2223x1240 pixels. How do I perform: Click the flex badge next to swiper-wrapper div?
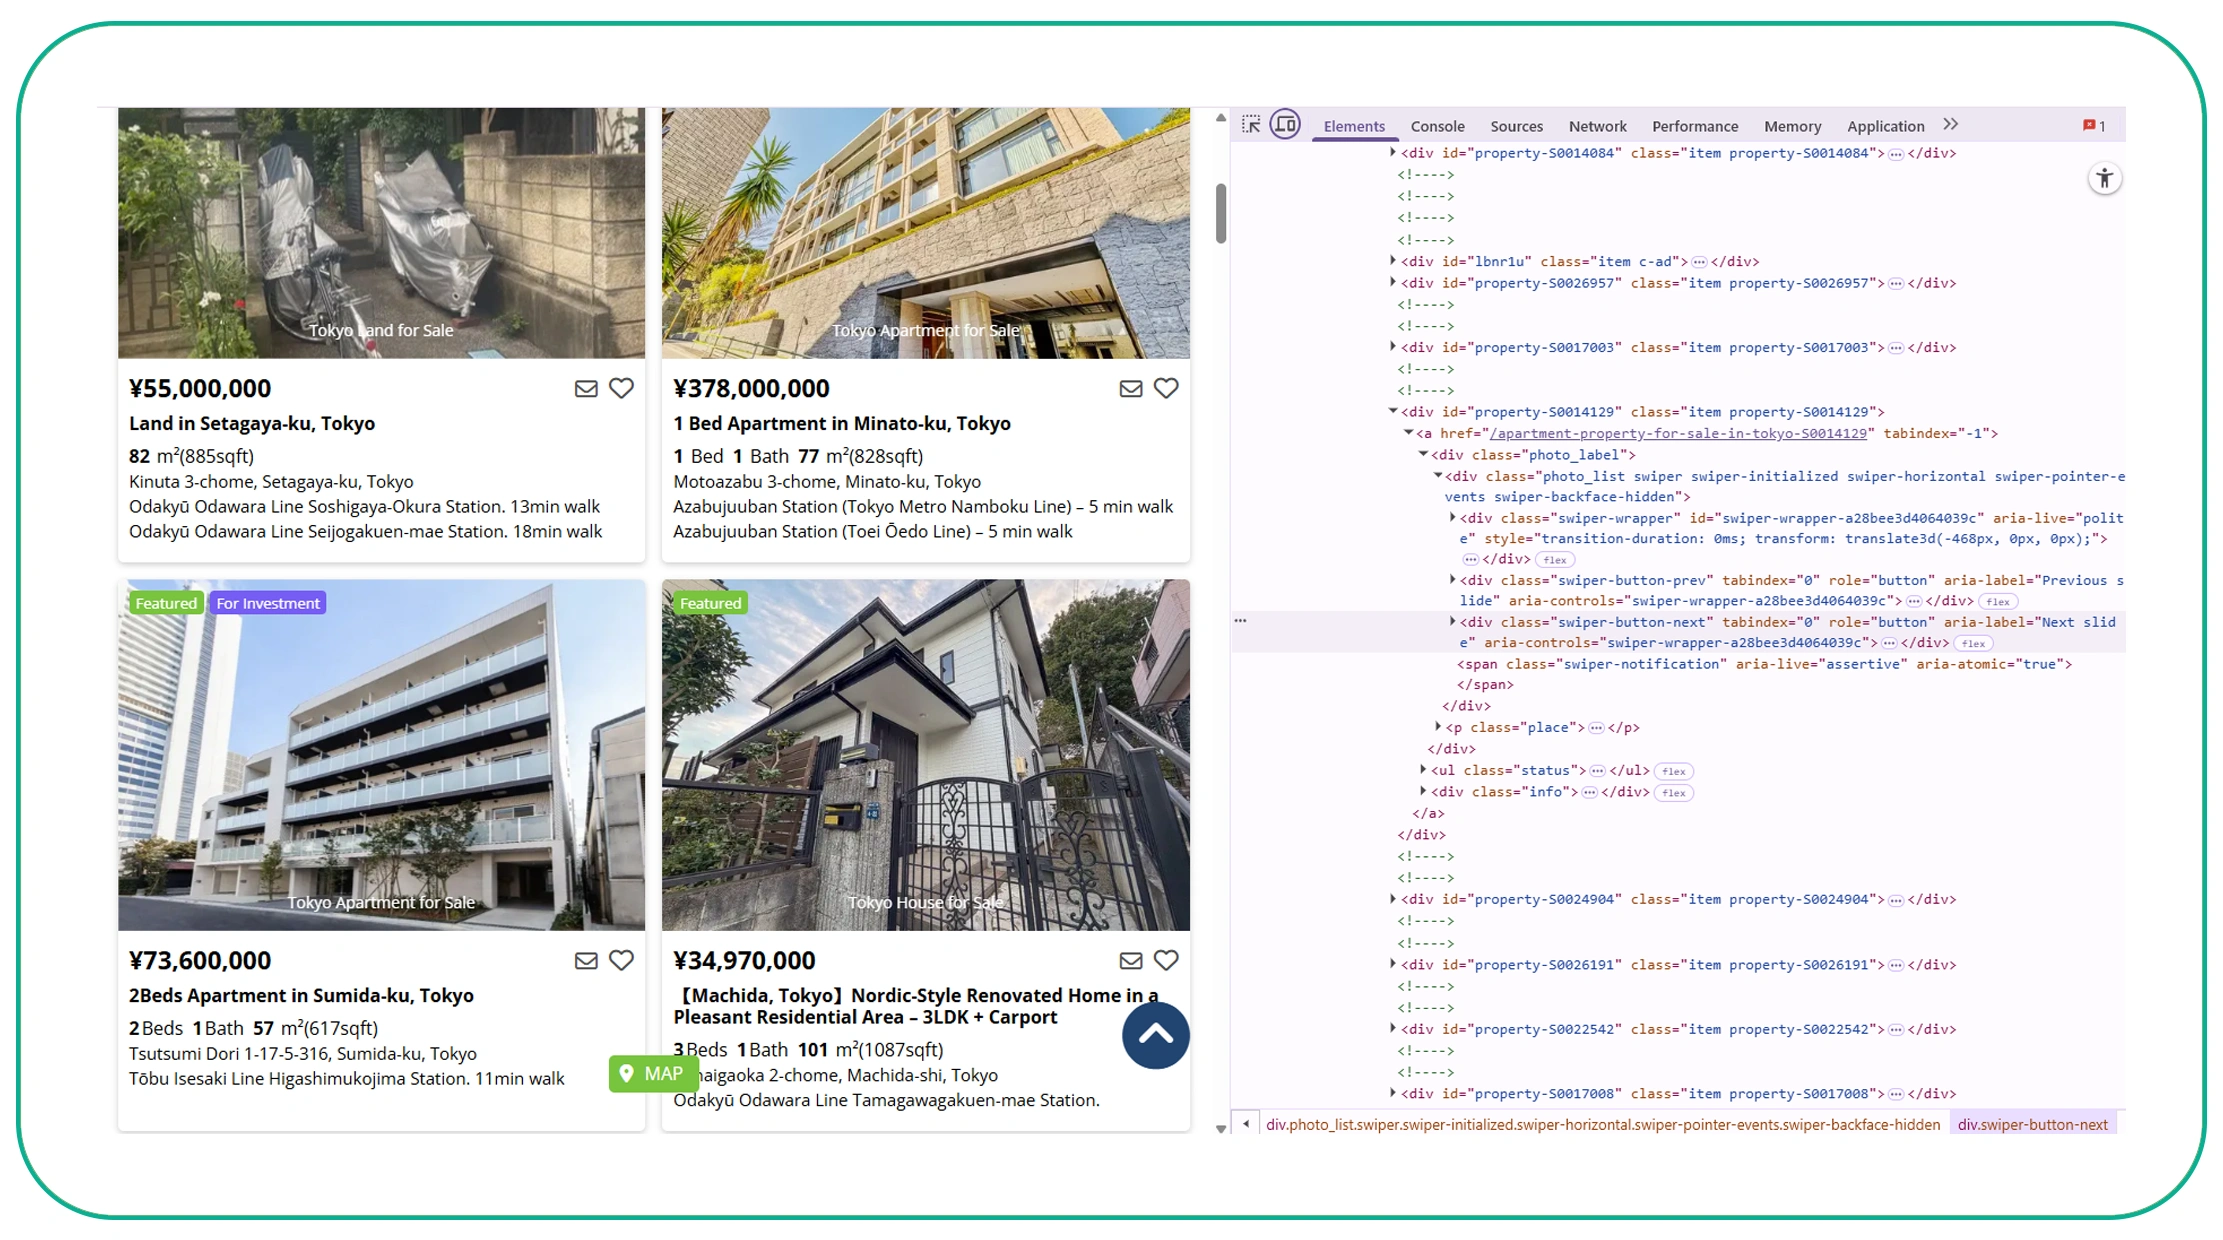click(x=1554, y=559)
